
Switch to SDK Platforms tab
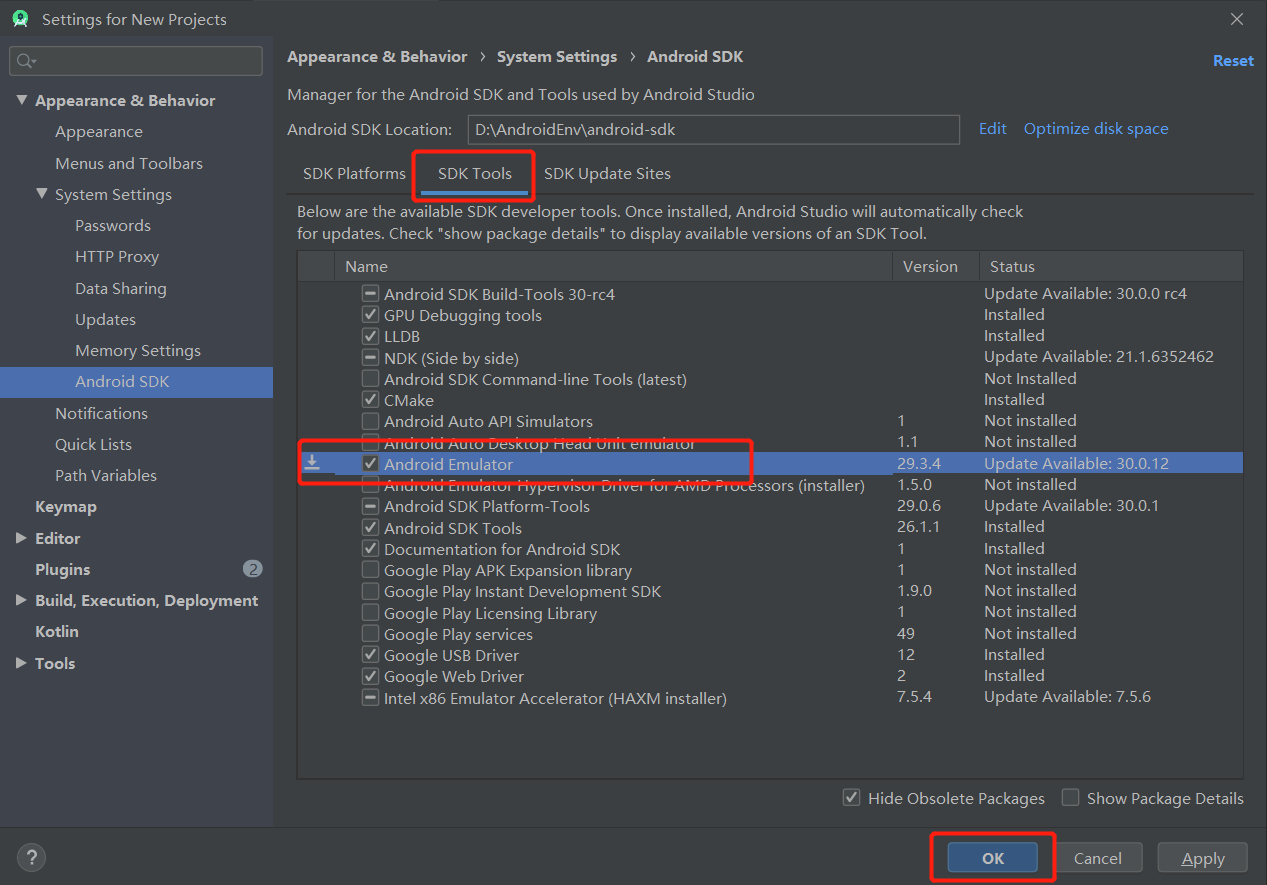click(354, 173)
